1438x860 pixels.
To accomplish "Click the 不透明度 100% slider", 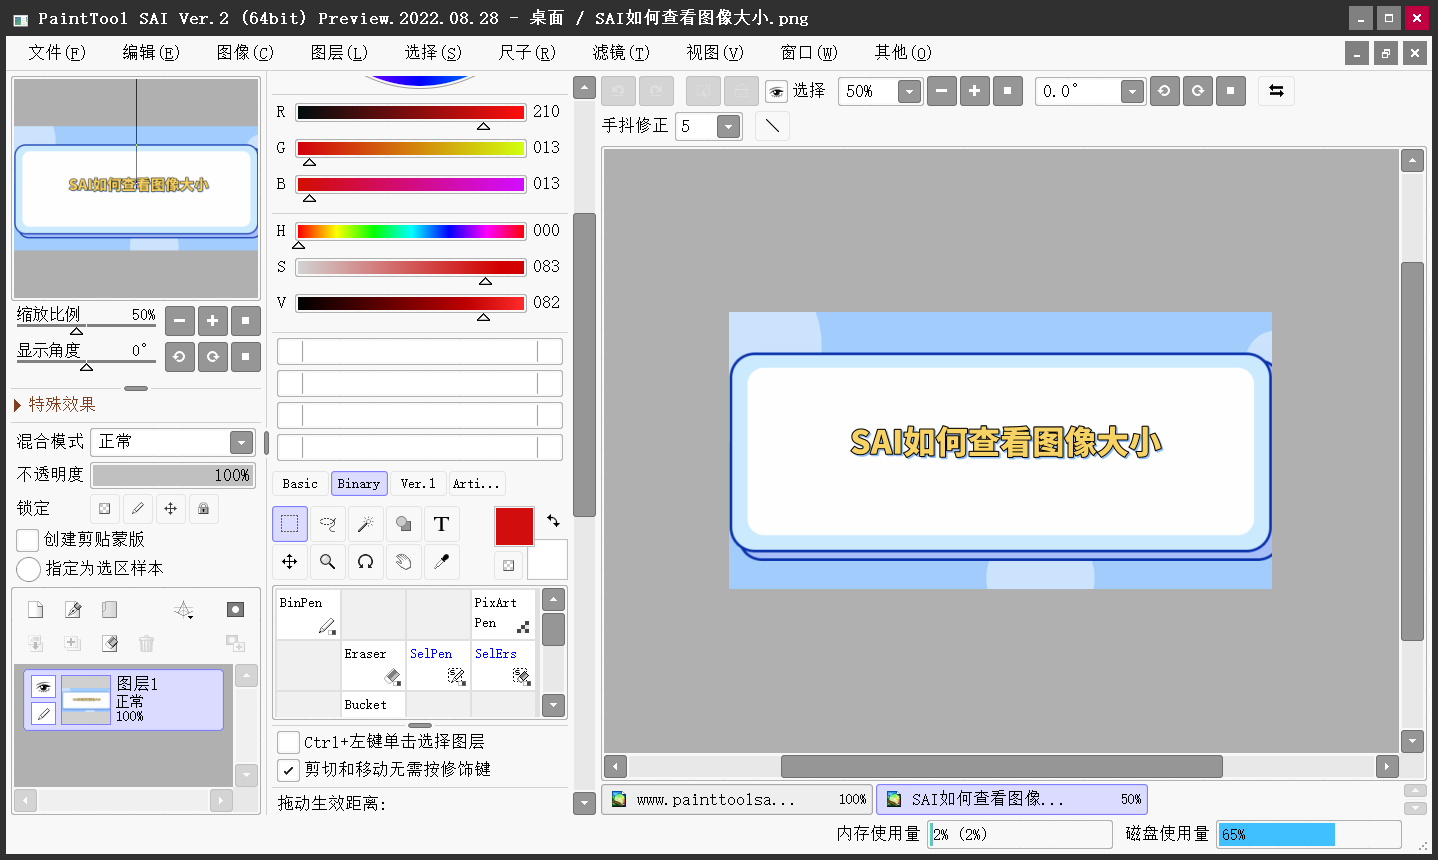I will pos(173,475).
